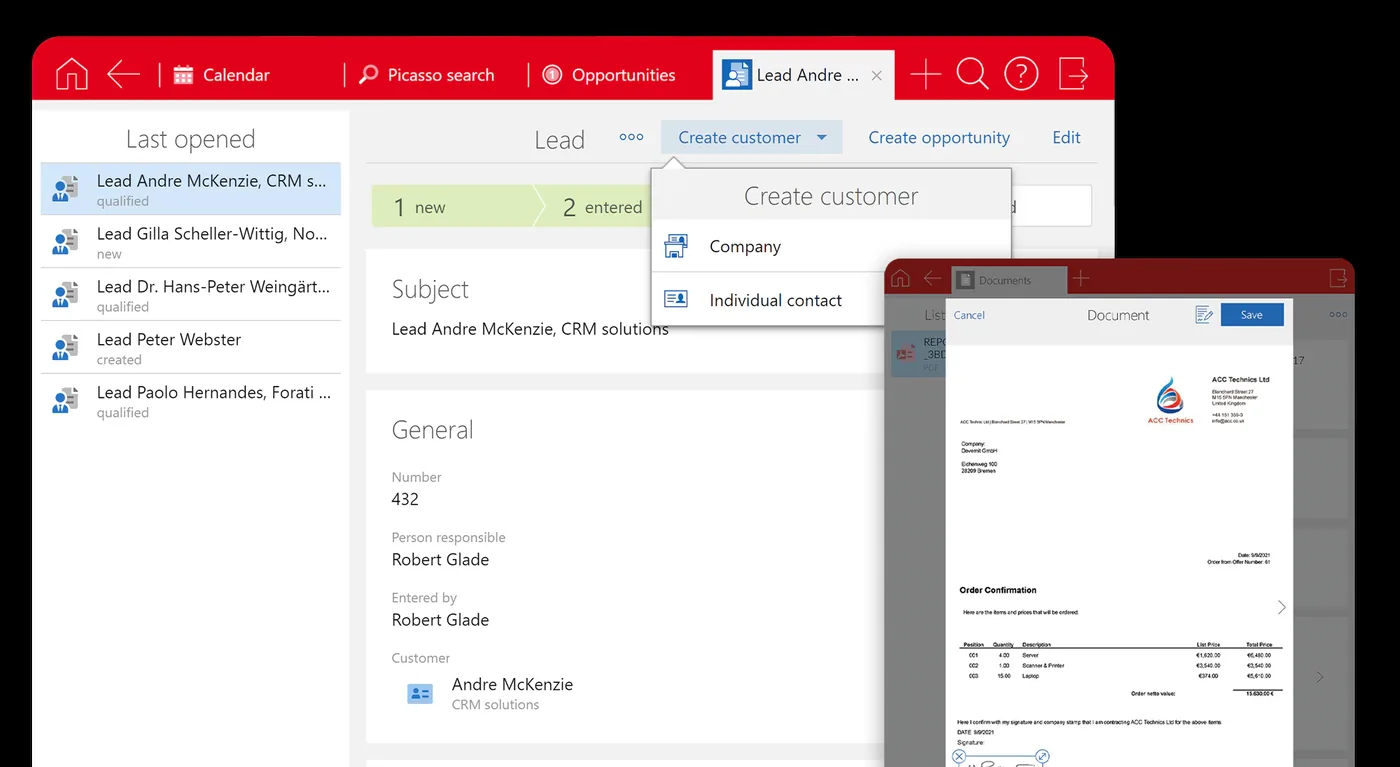Close the Lead Andre tab
The image size is (1400, 767).
pos(877,76)
